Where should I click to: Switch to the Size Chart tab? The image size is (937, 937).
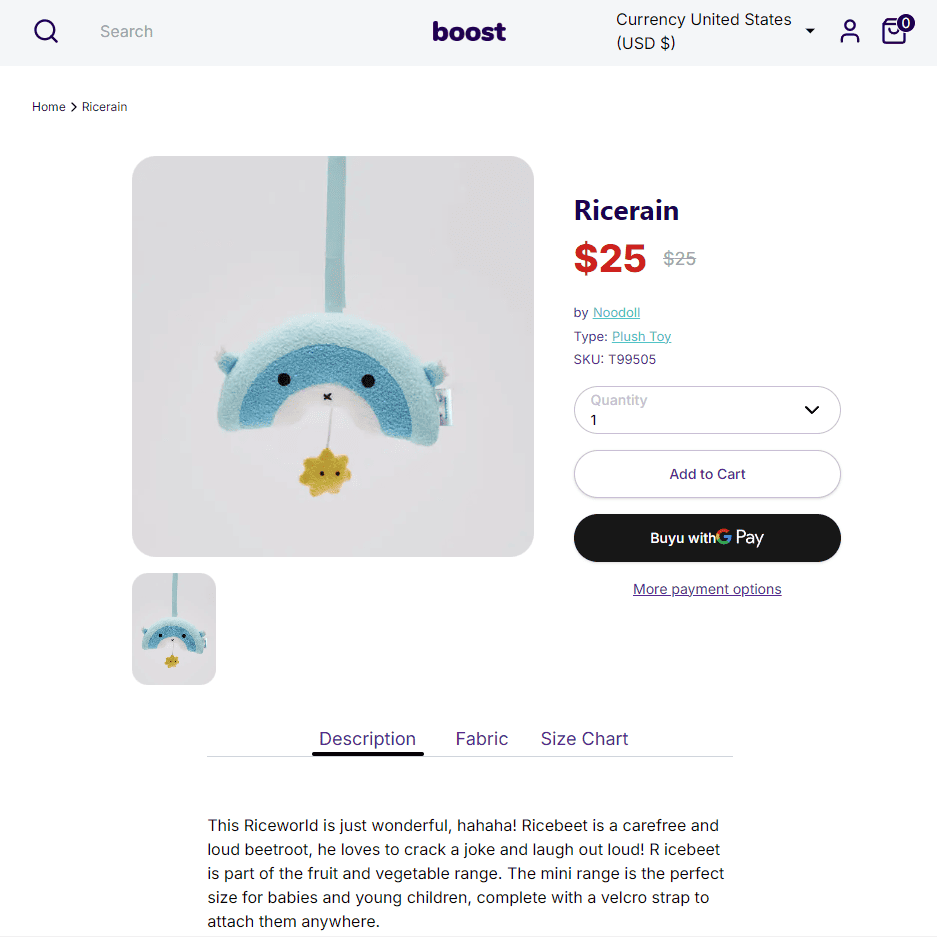pos(584,739)
